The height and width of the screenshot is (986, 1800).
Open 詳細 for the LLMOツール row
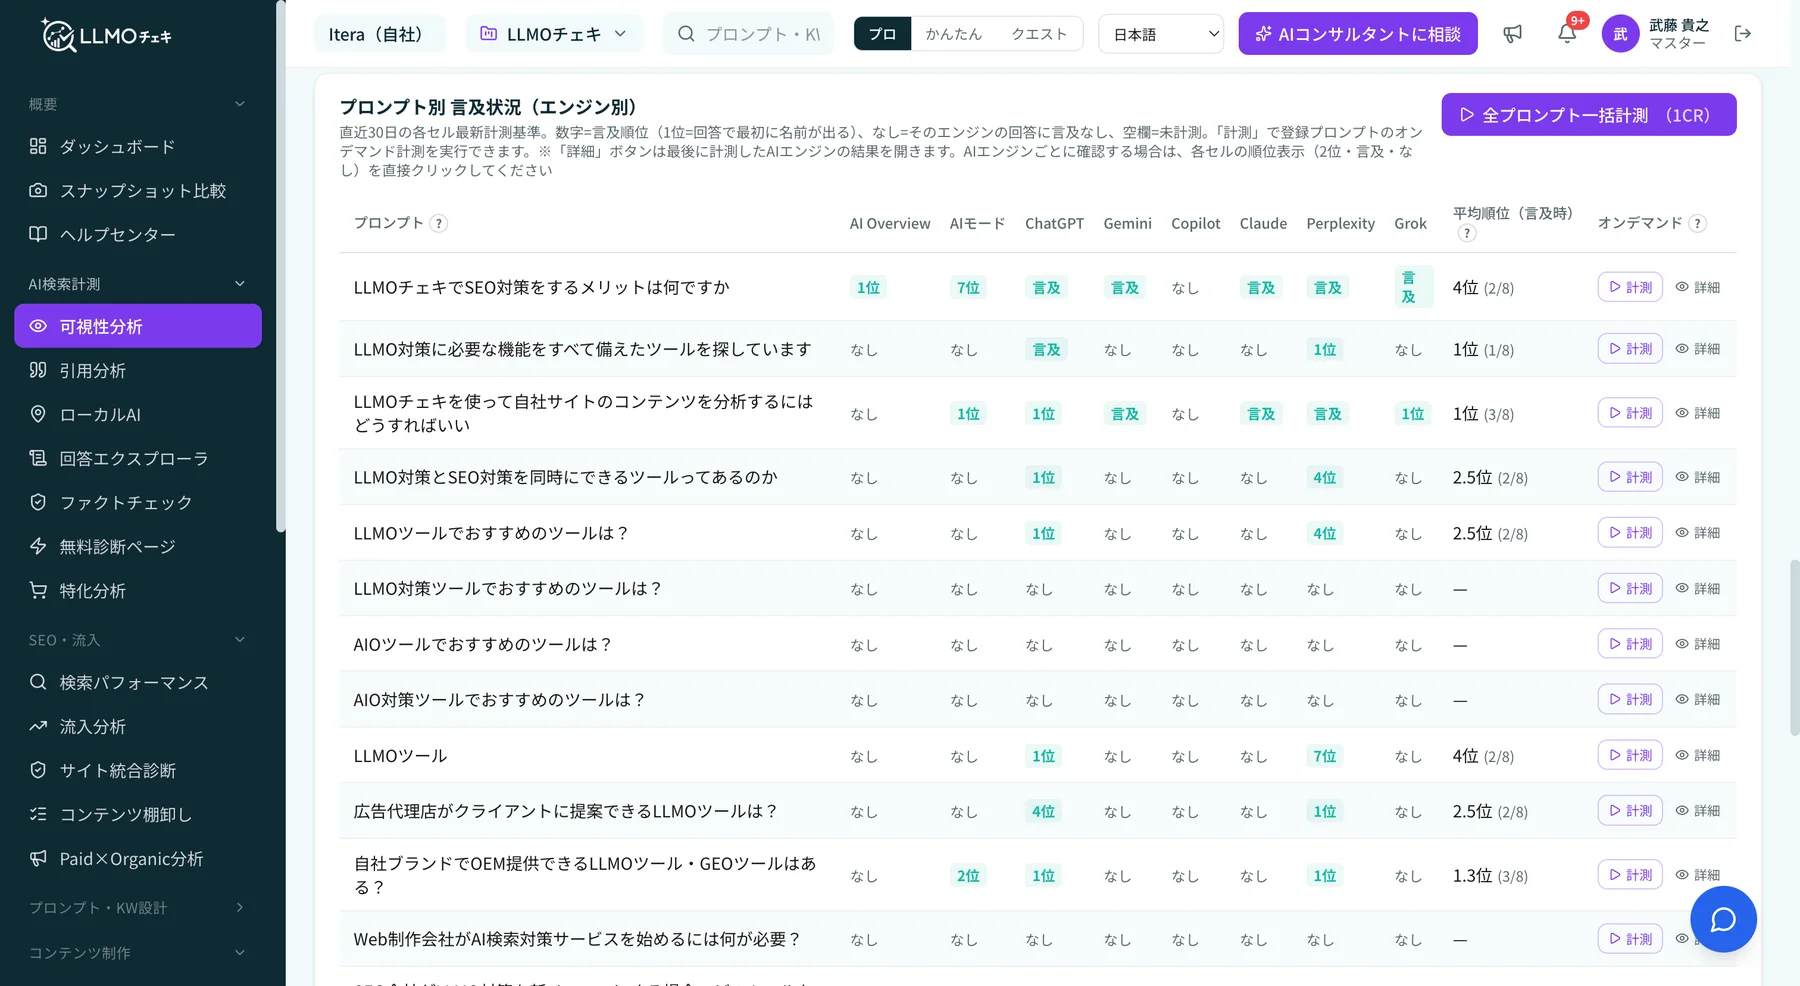1698,755
